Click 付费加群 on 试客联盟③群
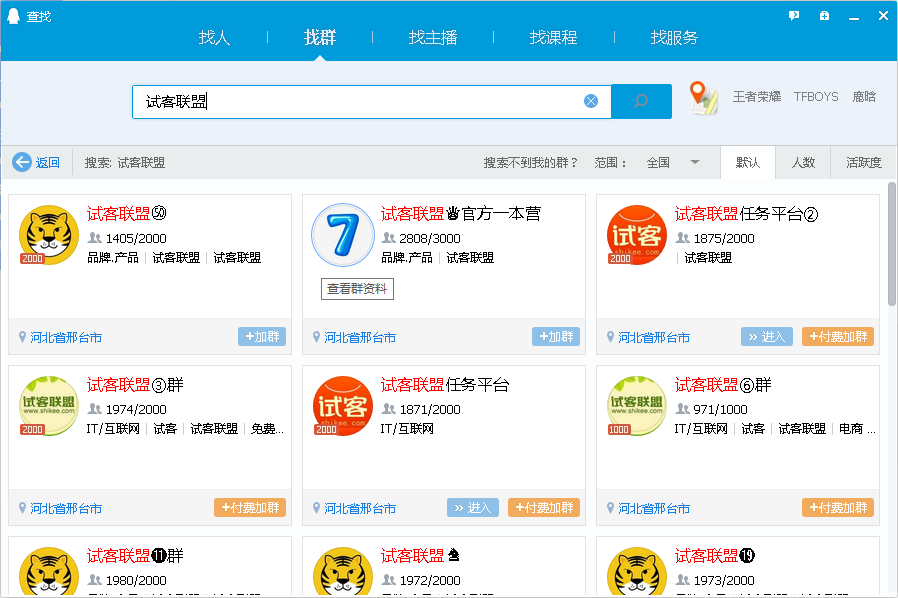This screenshot has width=898, height=598. [x=250, y=508]
